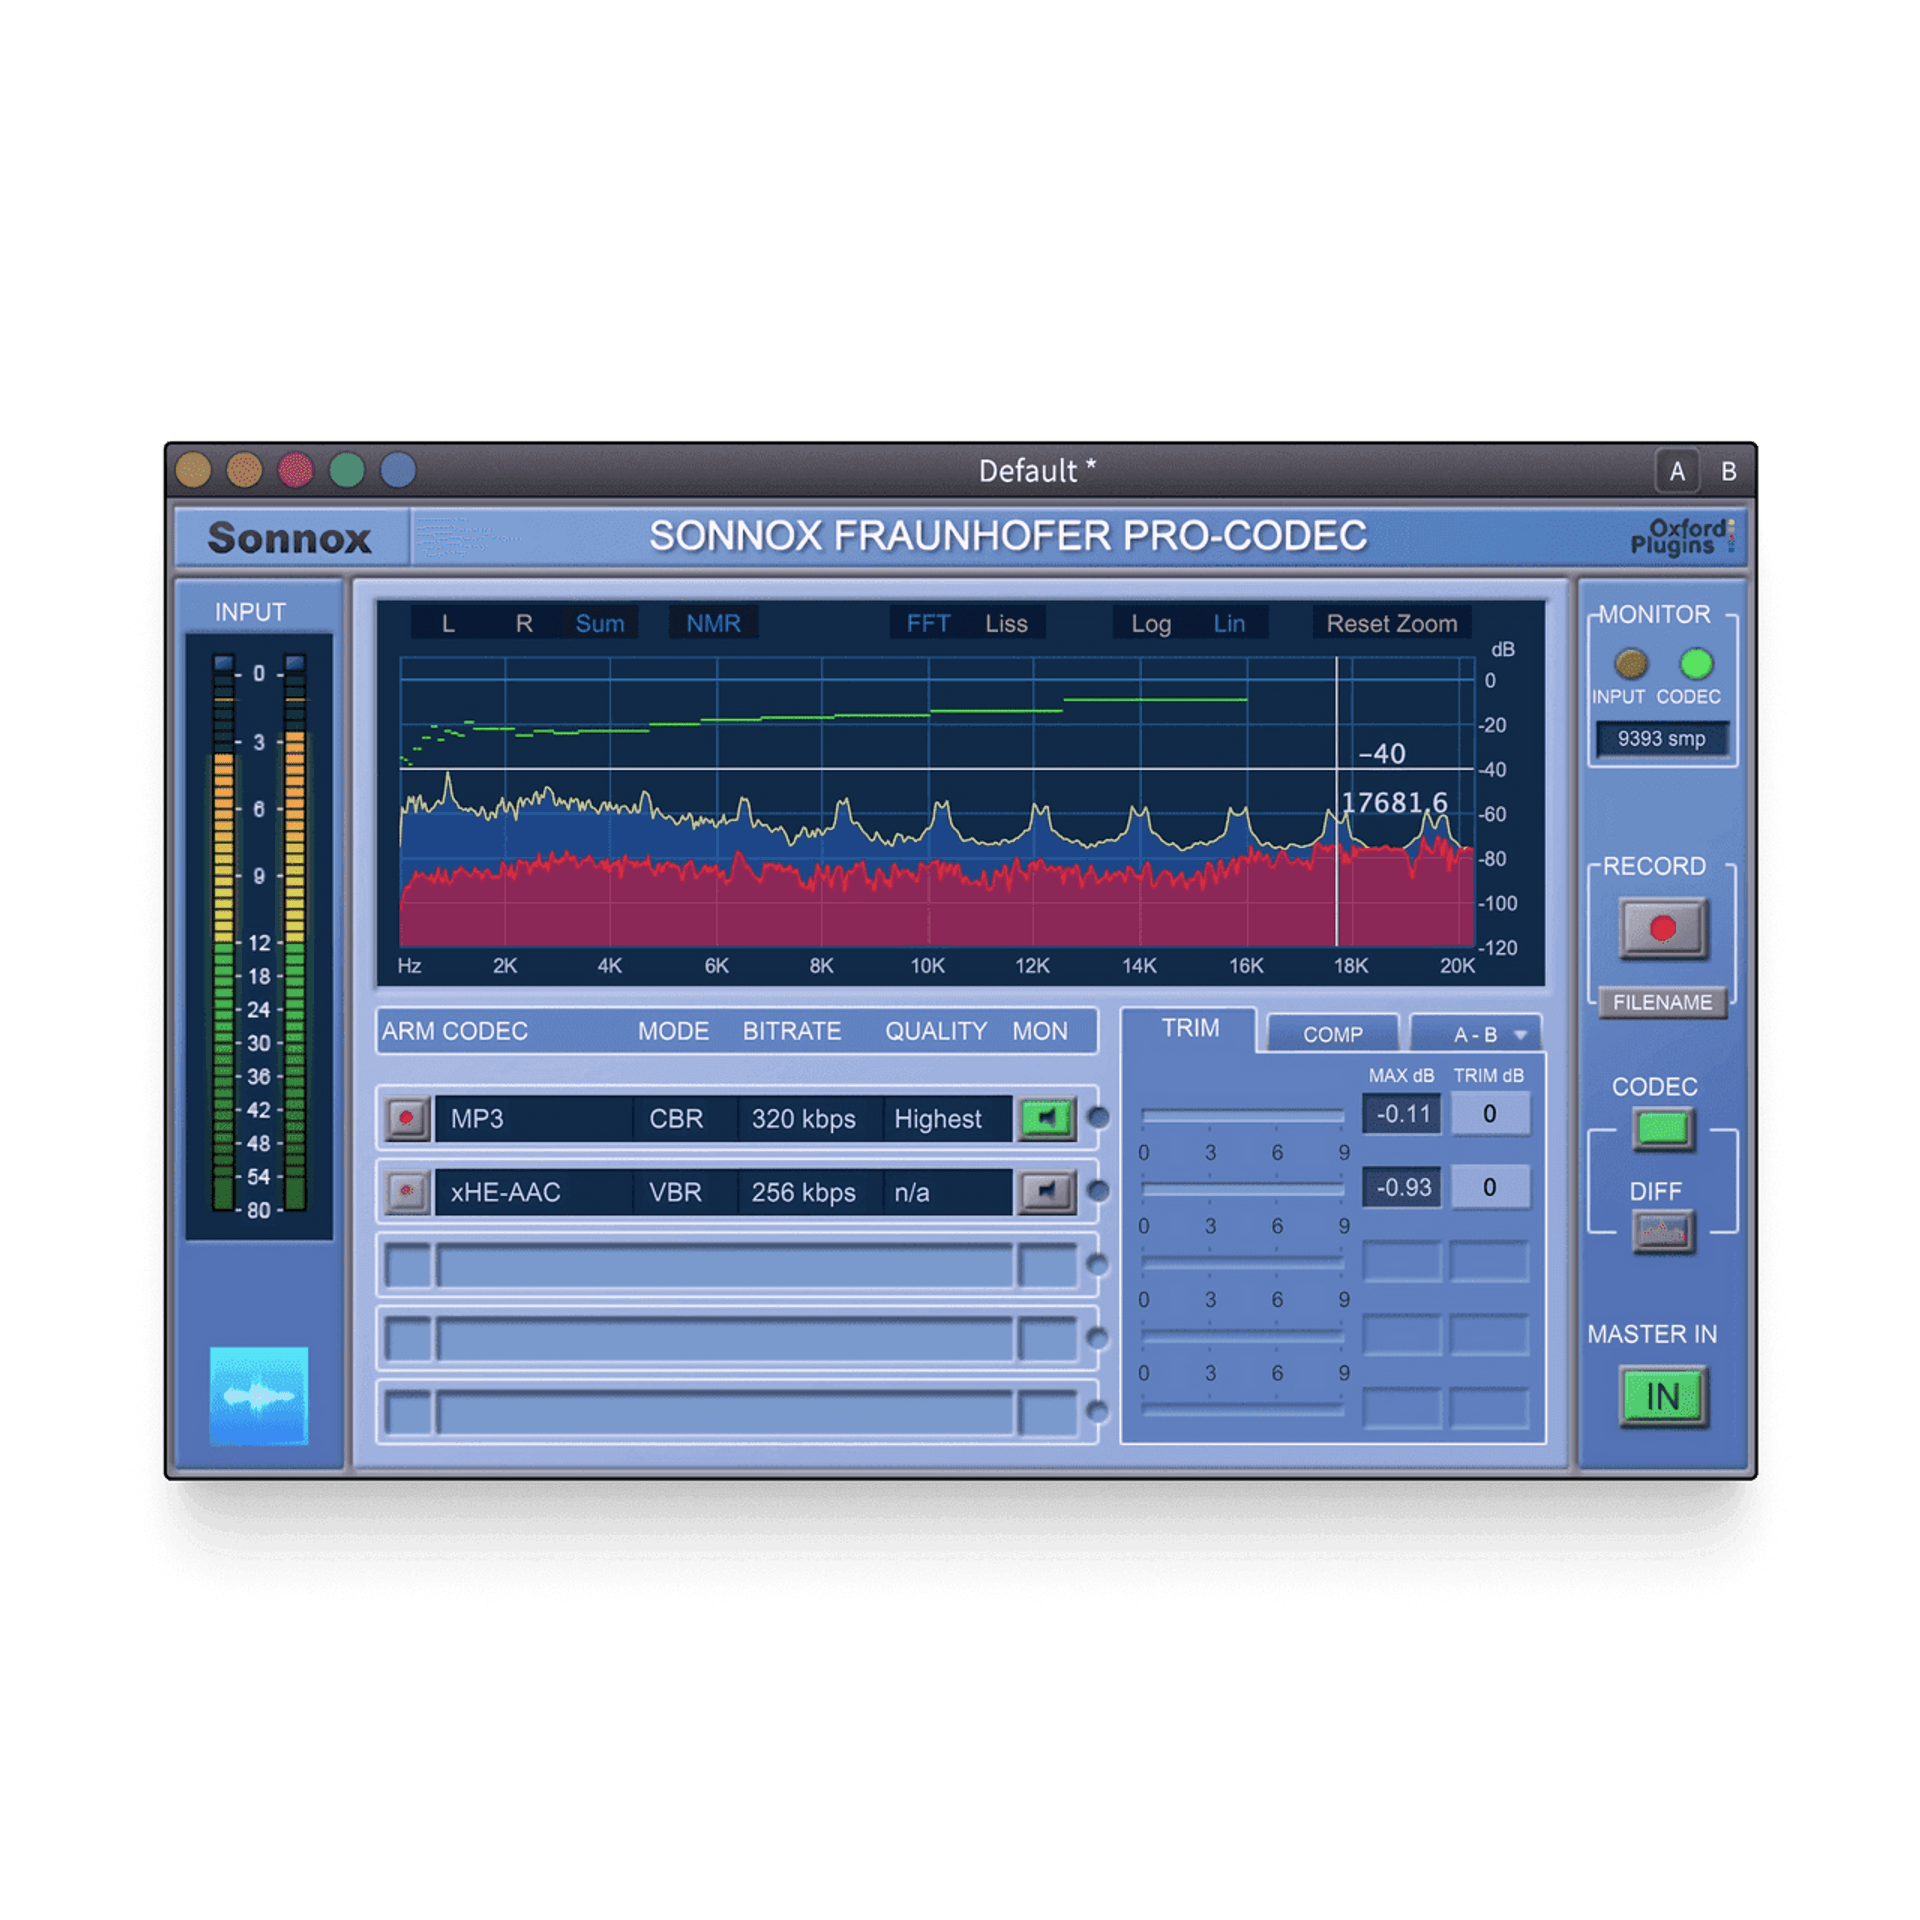
Task: Select the INPUT monitor LED
Action: coord(1630,663)
